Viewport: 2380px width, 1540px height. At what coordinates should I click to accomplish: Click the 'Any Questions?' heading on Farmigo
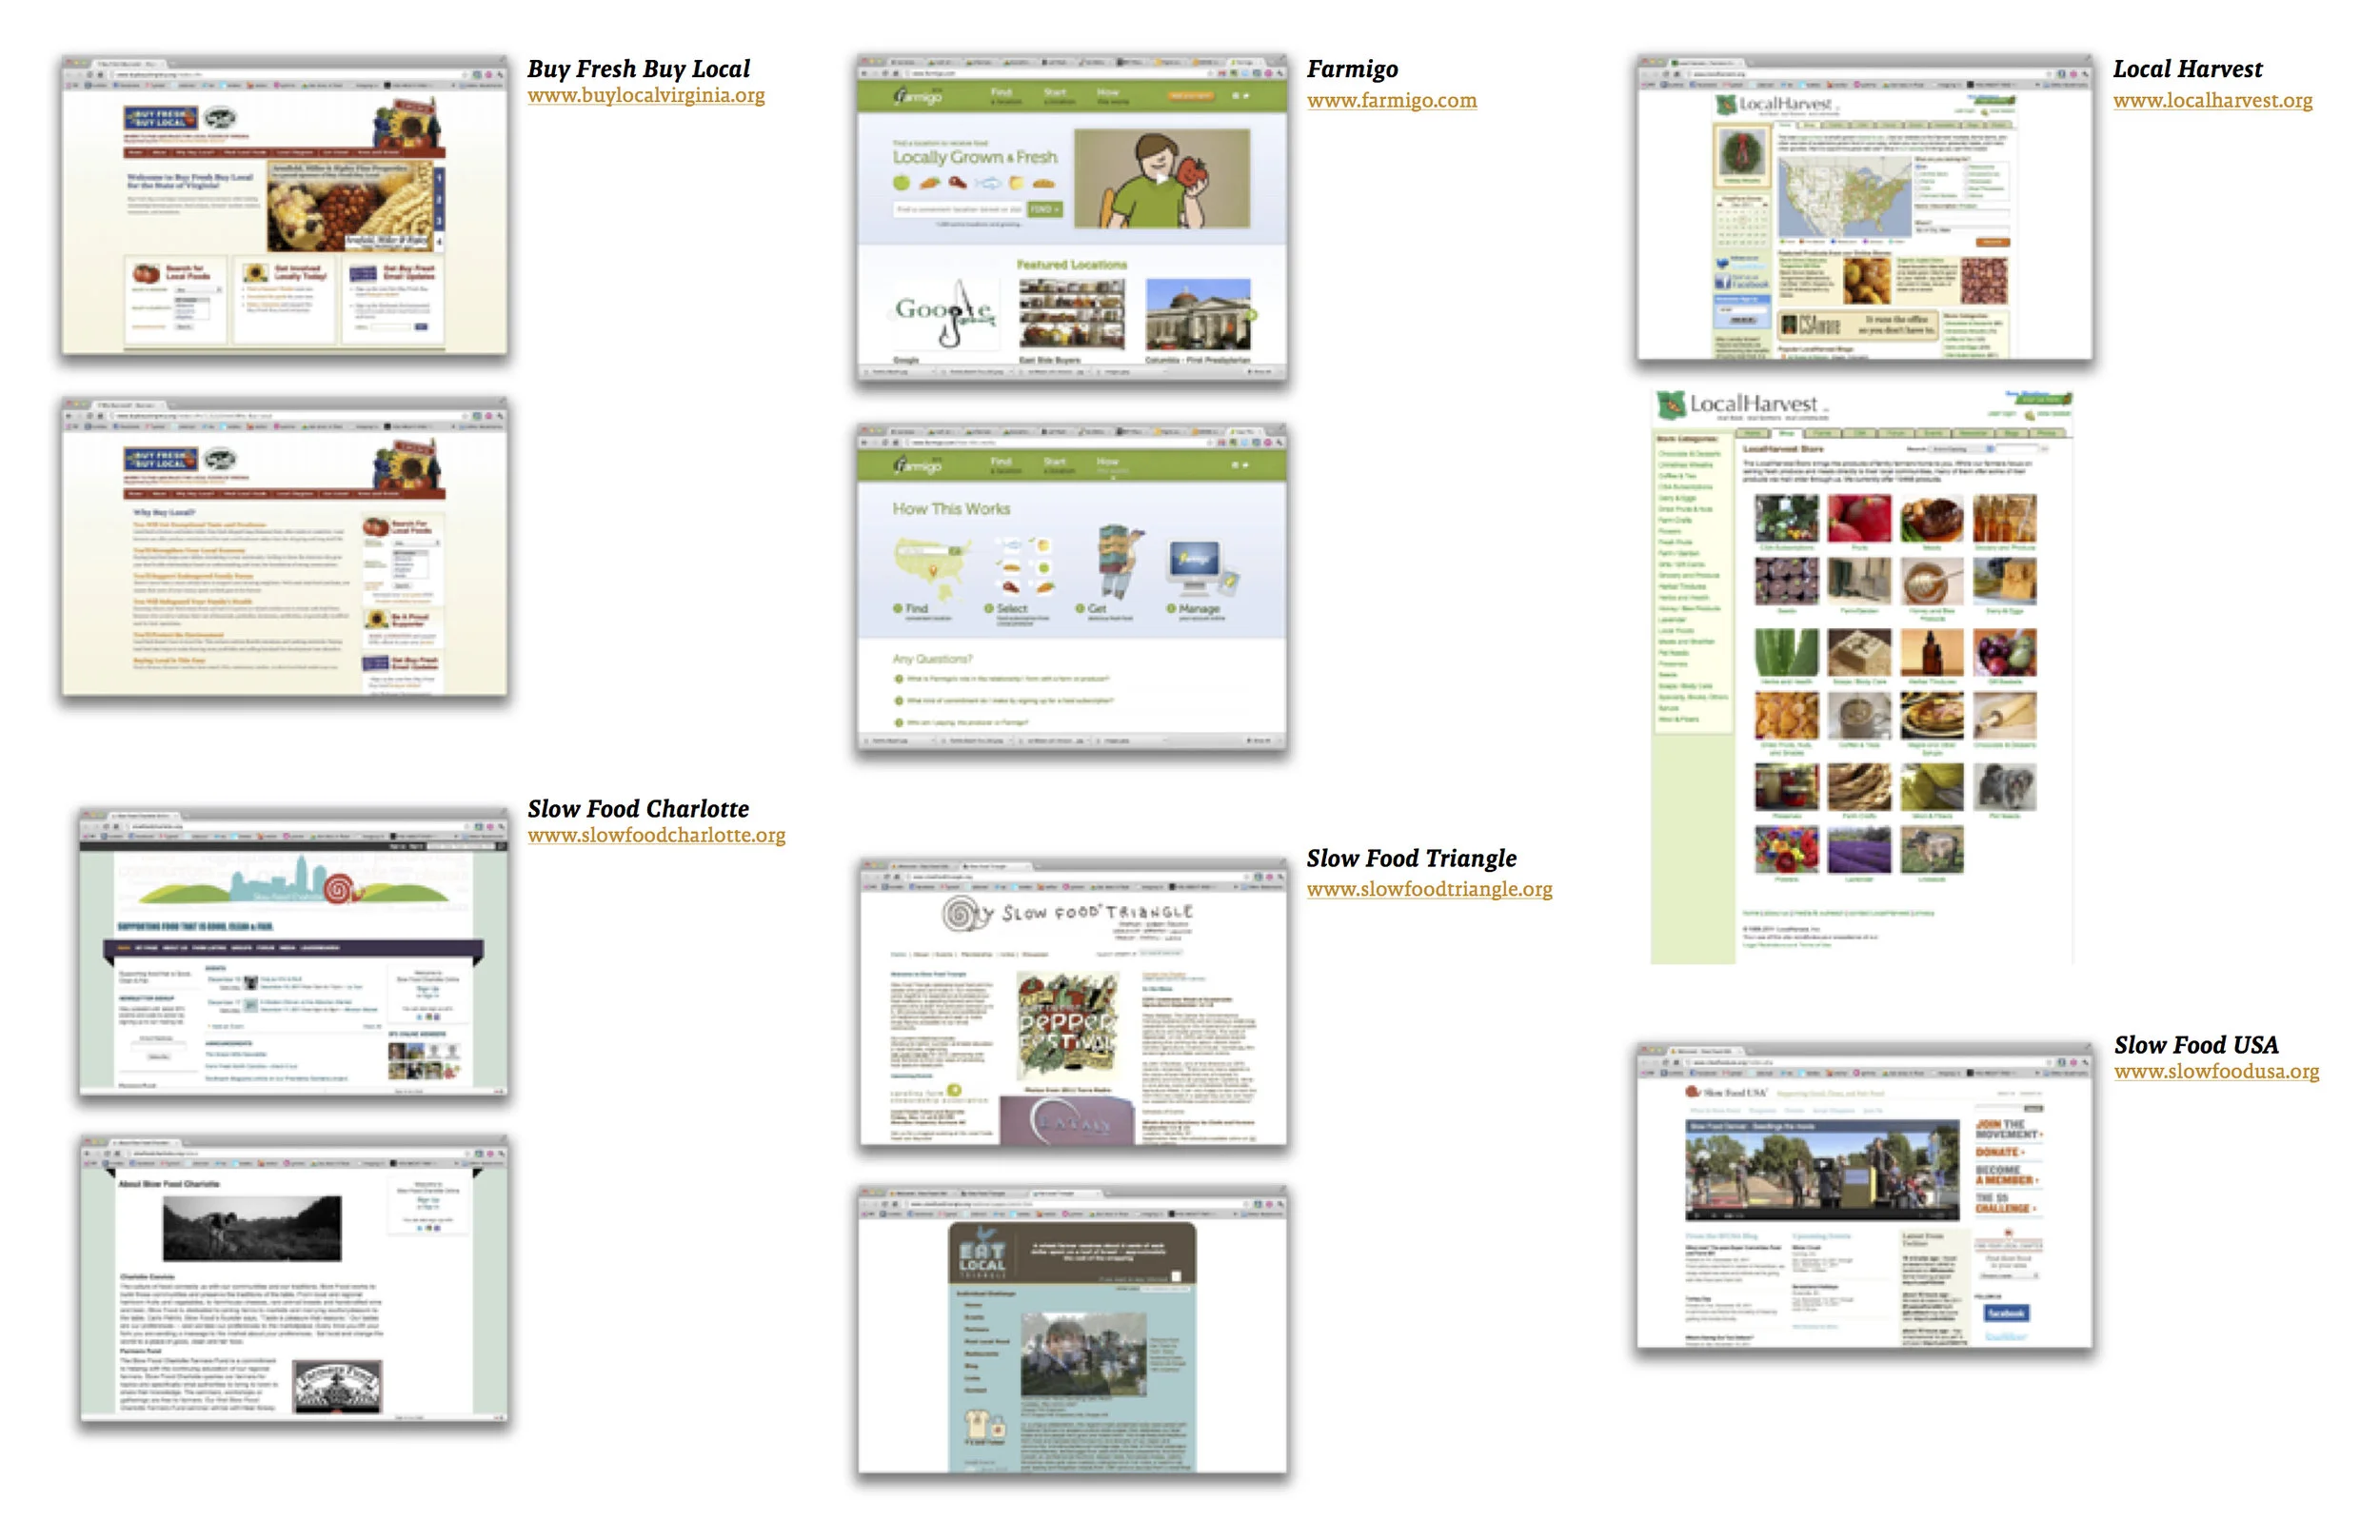(x=932, y=659)
